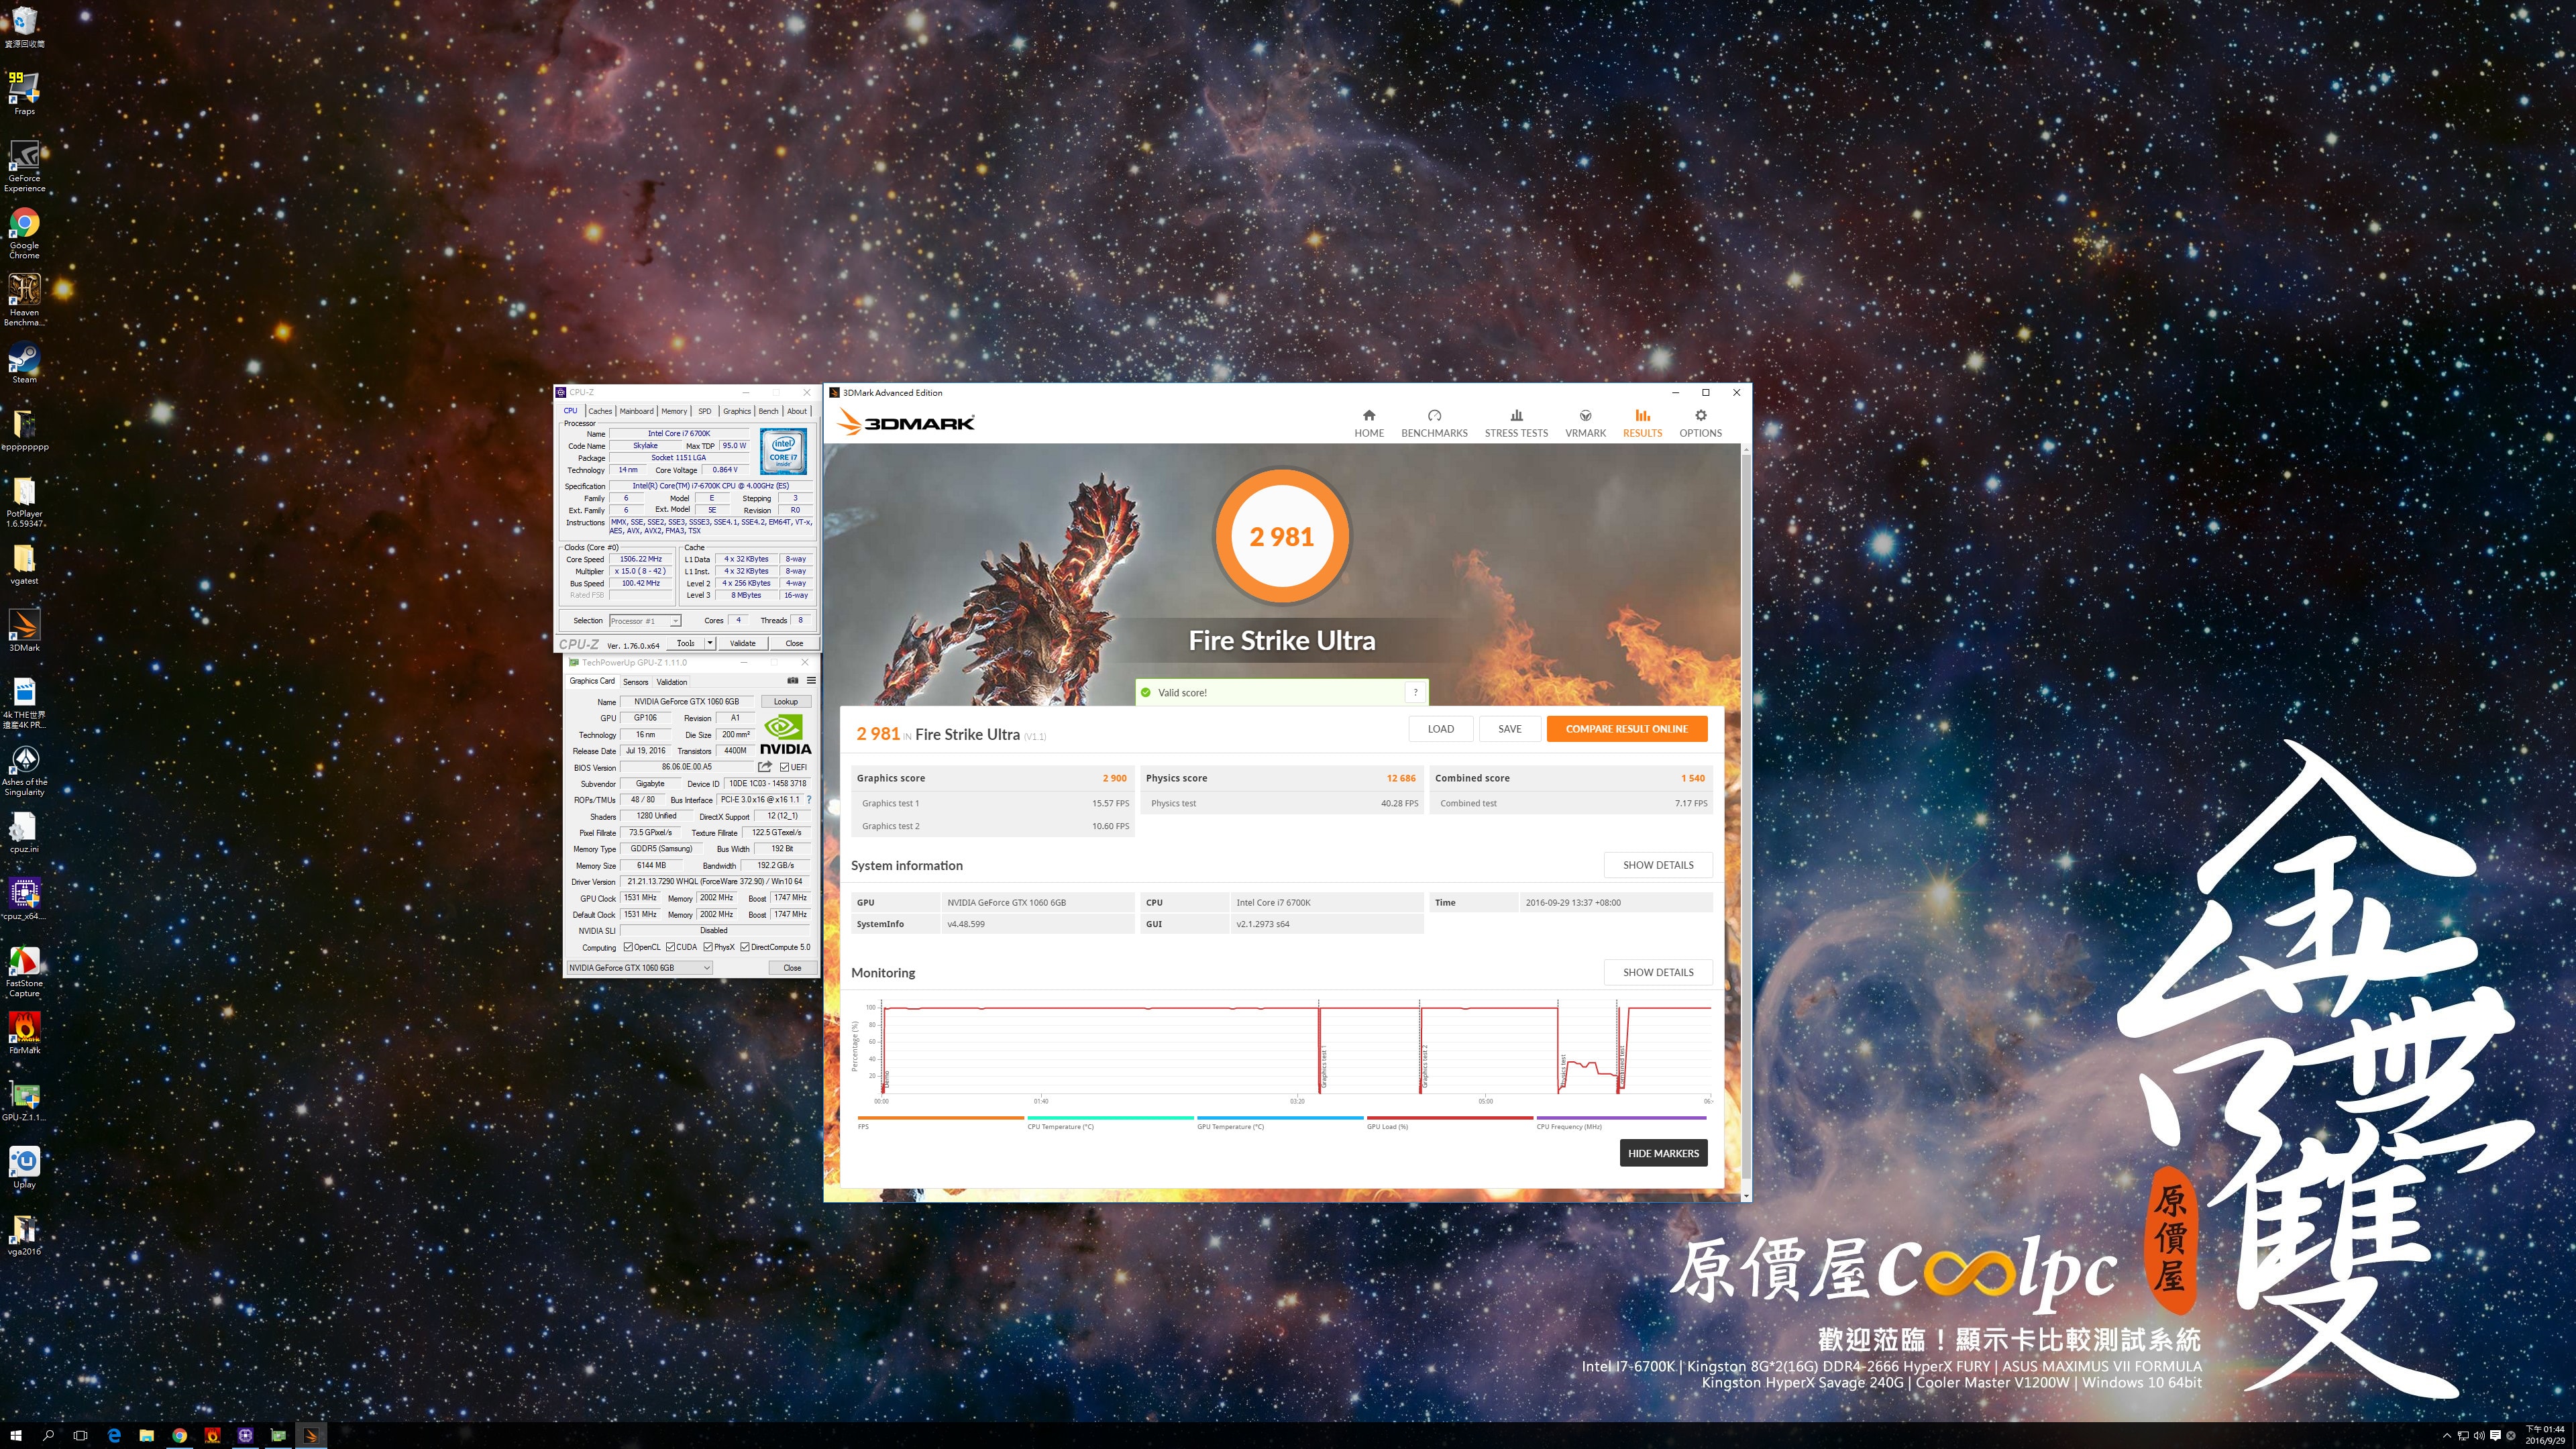Open the Sensors tab in GPU-Z

pyautogui.click(x=636, y=682)
